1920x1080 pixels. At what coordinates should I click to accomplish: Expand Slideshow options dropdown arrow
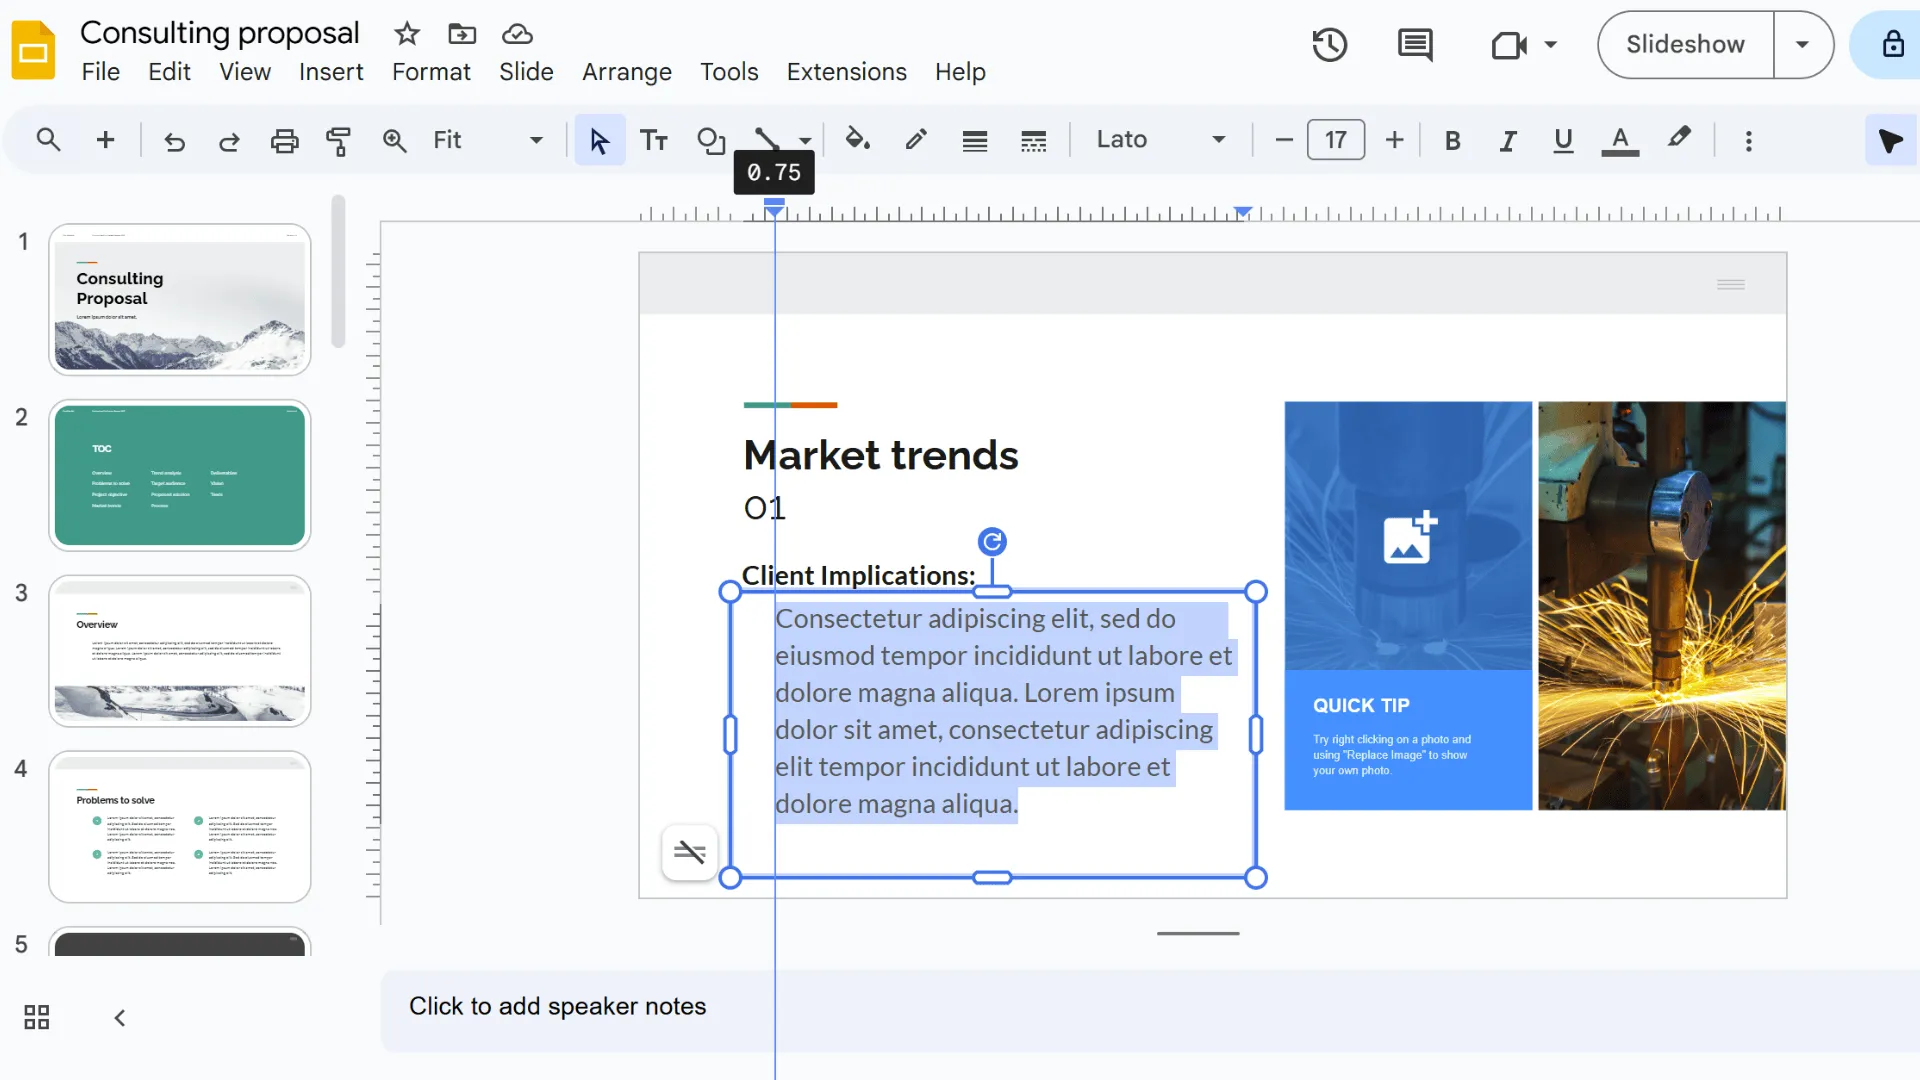tap(1802, 45)
